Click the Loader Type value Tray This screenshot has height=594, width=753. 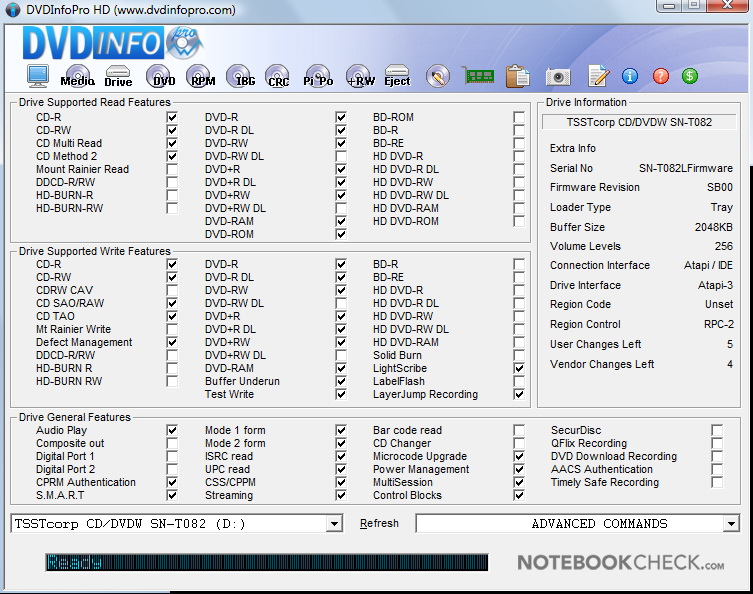[722, 207]
